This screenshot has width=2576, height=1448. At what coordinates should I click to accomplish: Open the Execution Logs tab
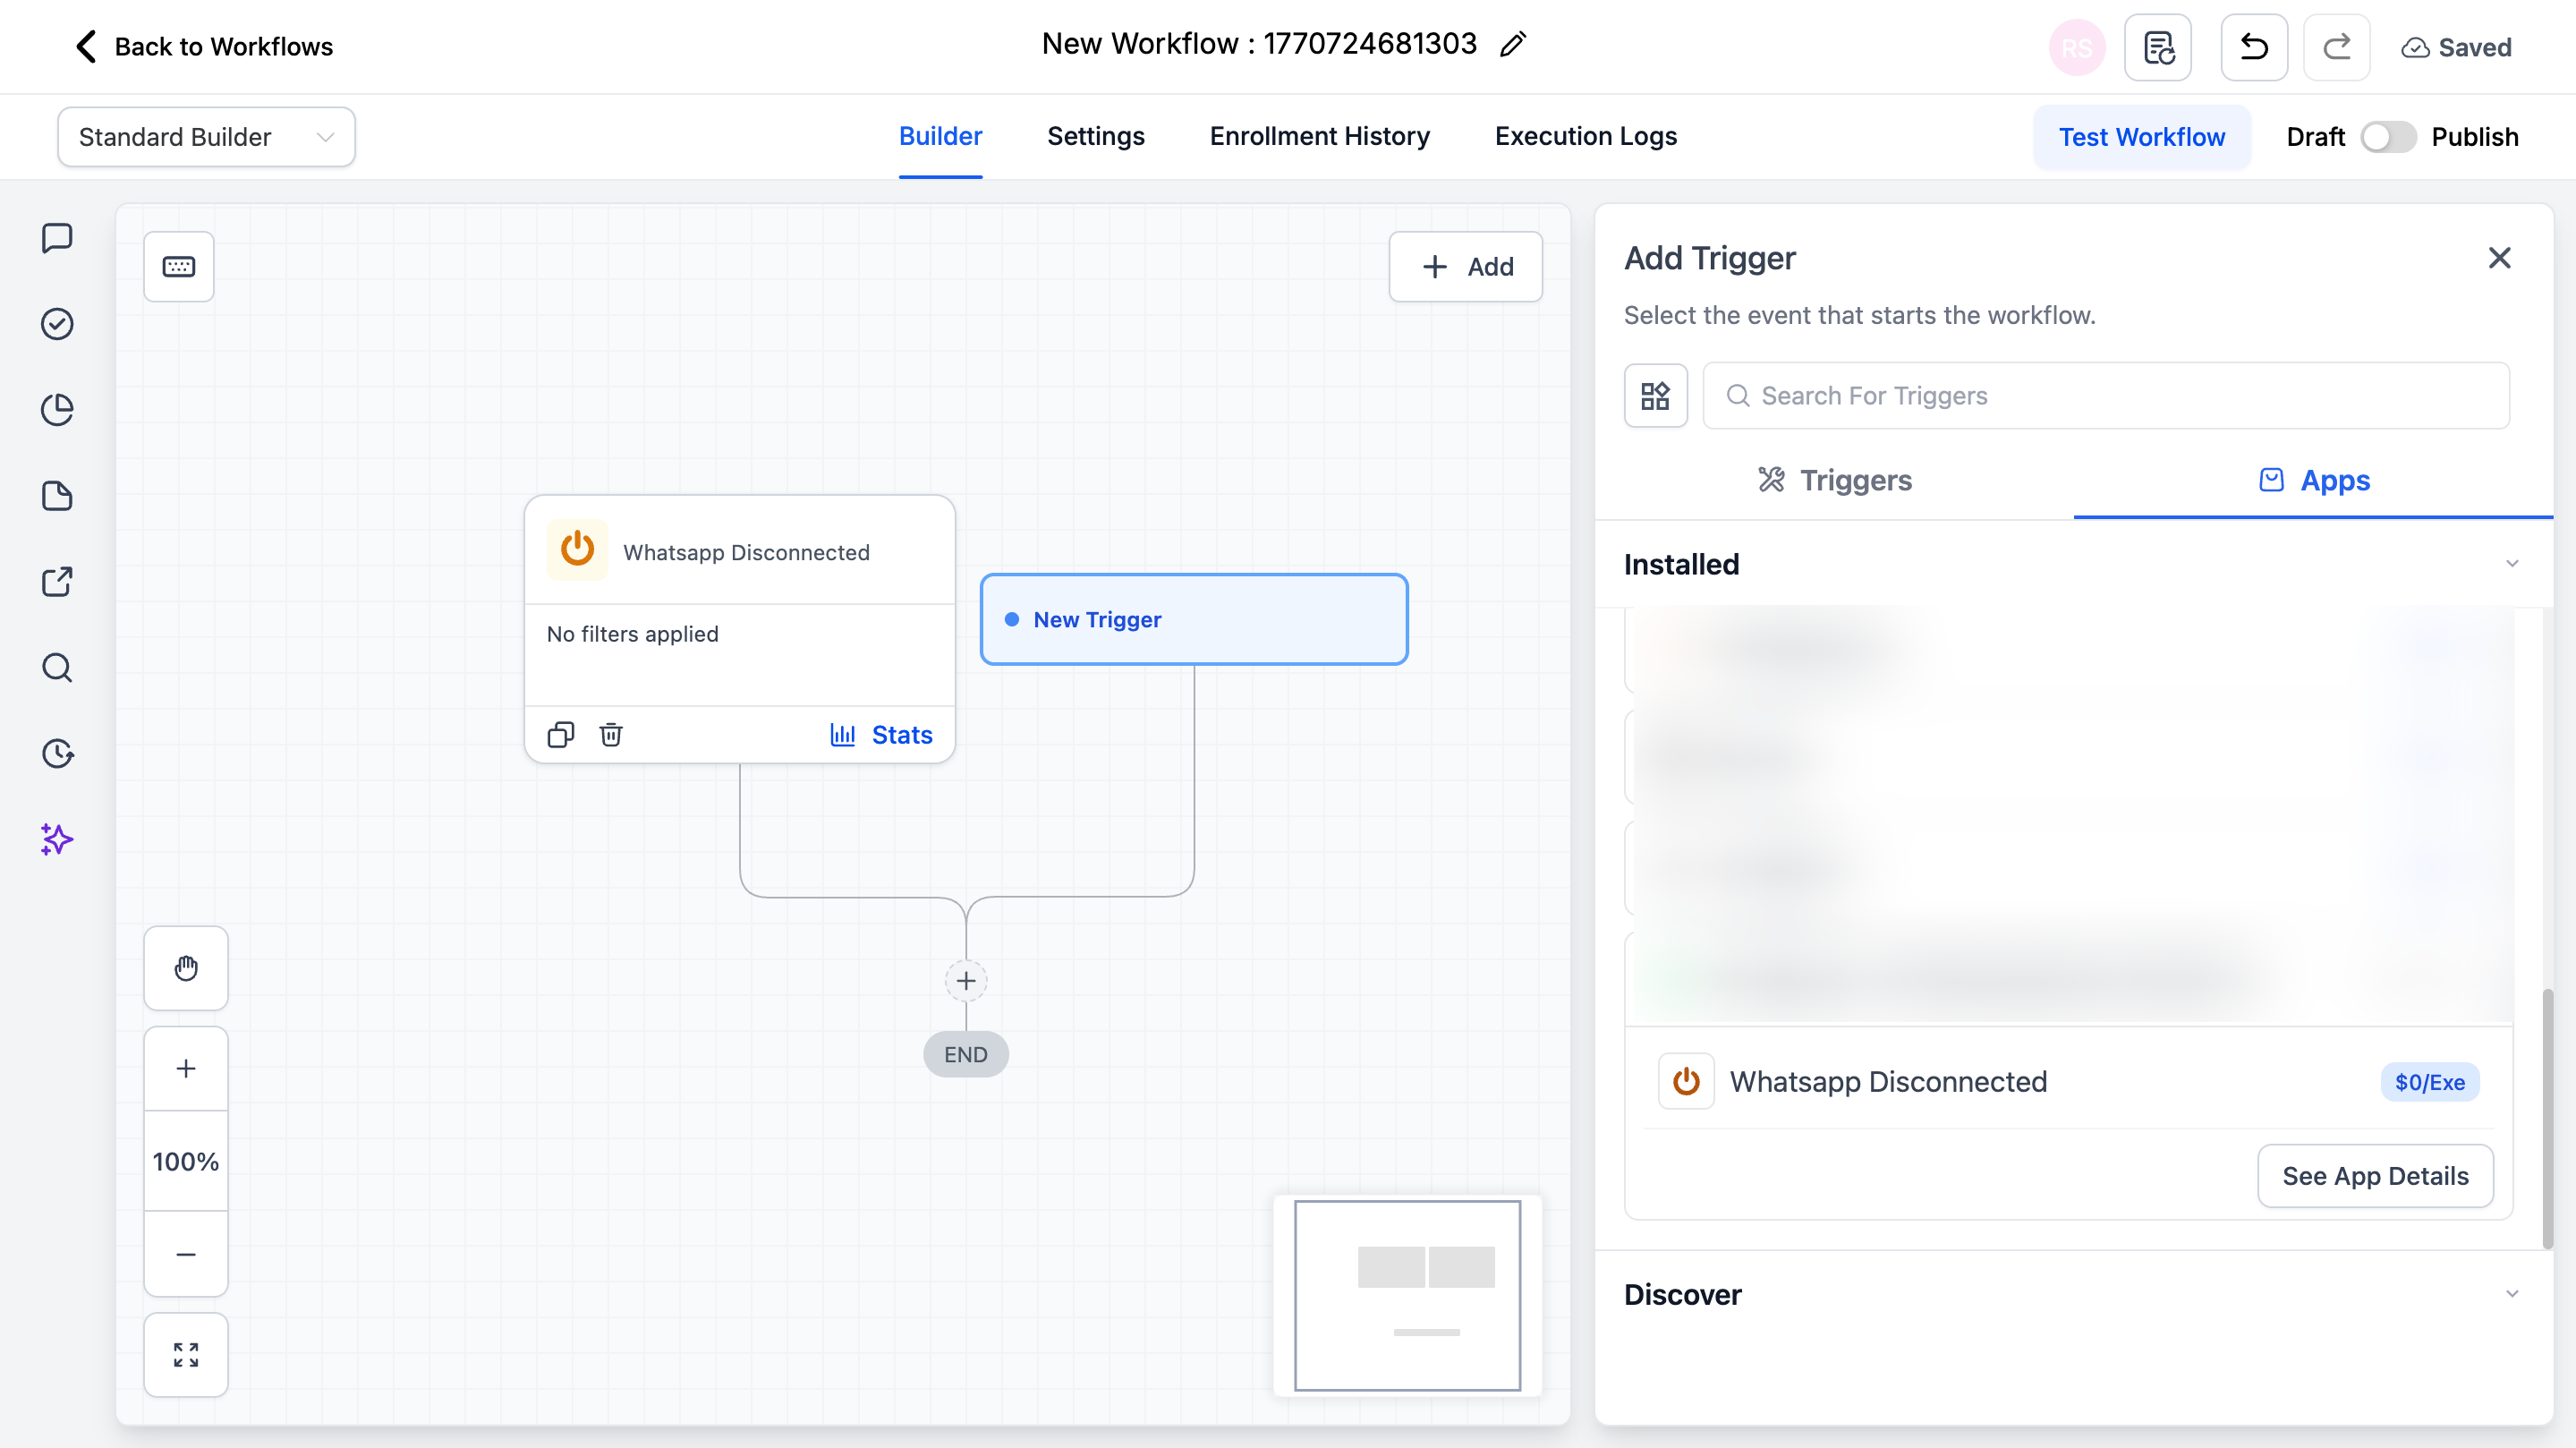[1585, 136]
